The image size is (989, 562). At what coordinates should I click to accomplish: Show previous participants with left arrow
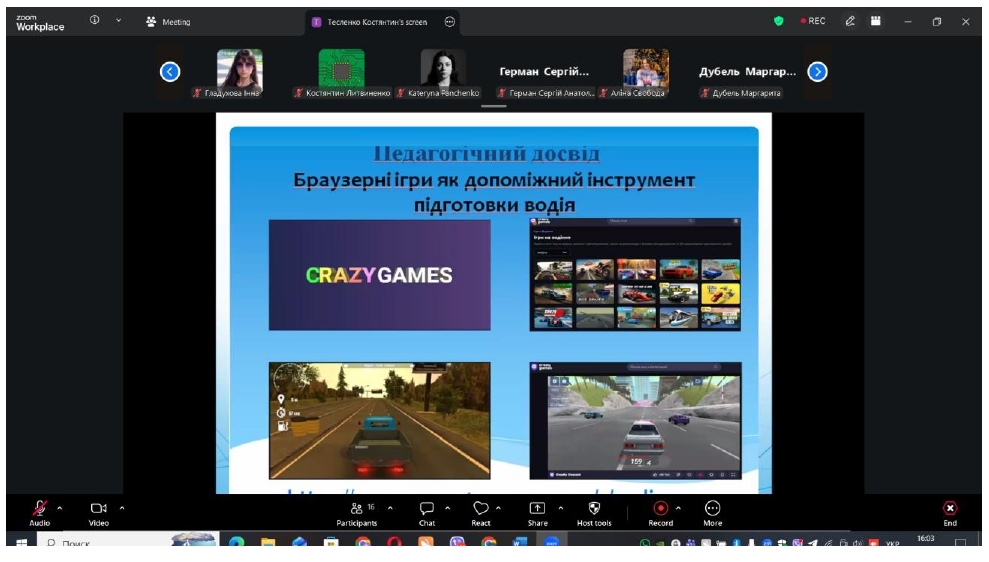point(170,72)
